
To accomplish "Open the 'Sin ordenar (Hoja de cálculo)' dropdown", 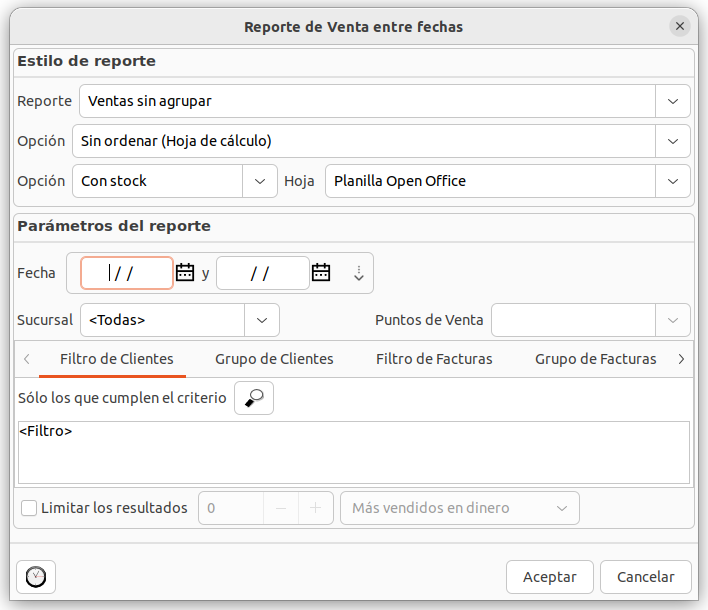I will (x=672, y=141).
